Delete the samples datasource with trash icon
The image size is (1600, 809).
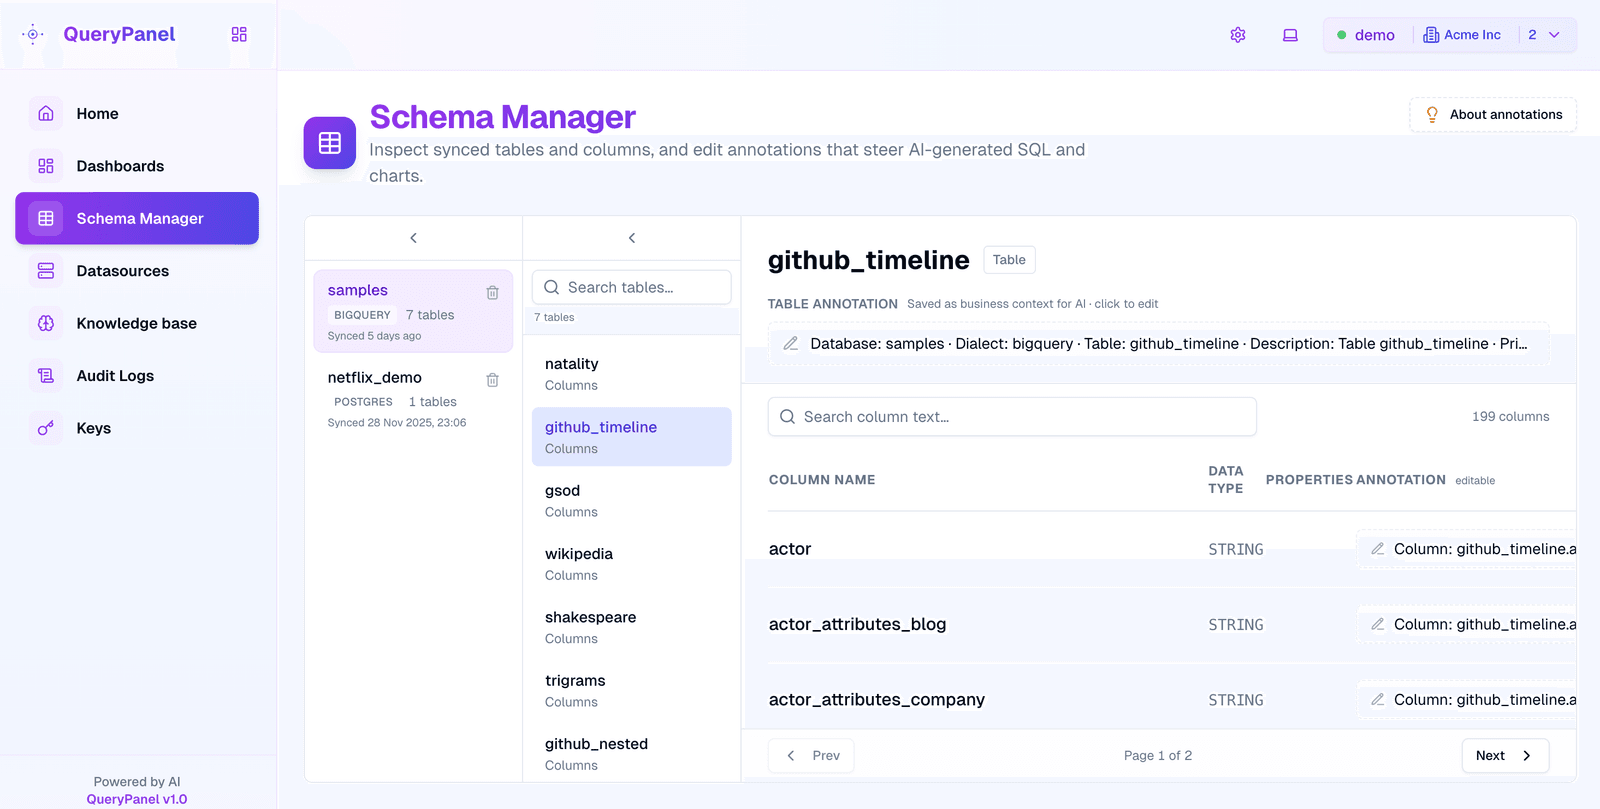(x=492, y=292)
